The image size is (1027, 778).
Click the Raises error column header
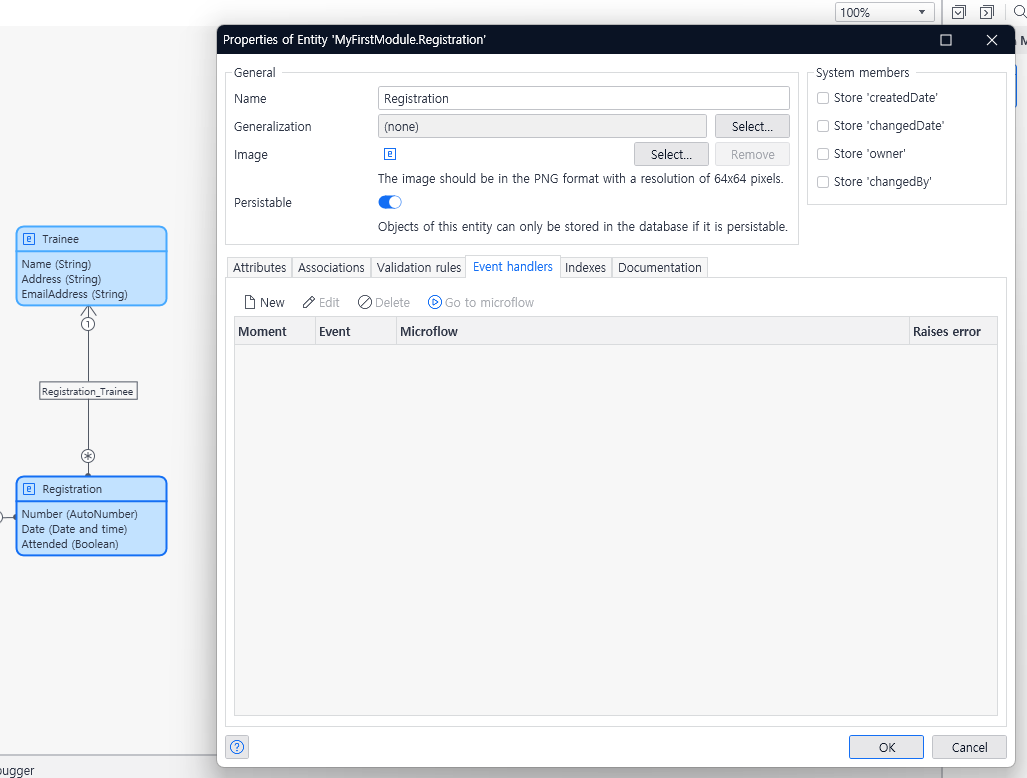(x=953, y=331)
